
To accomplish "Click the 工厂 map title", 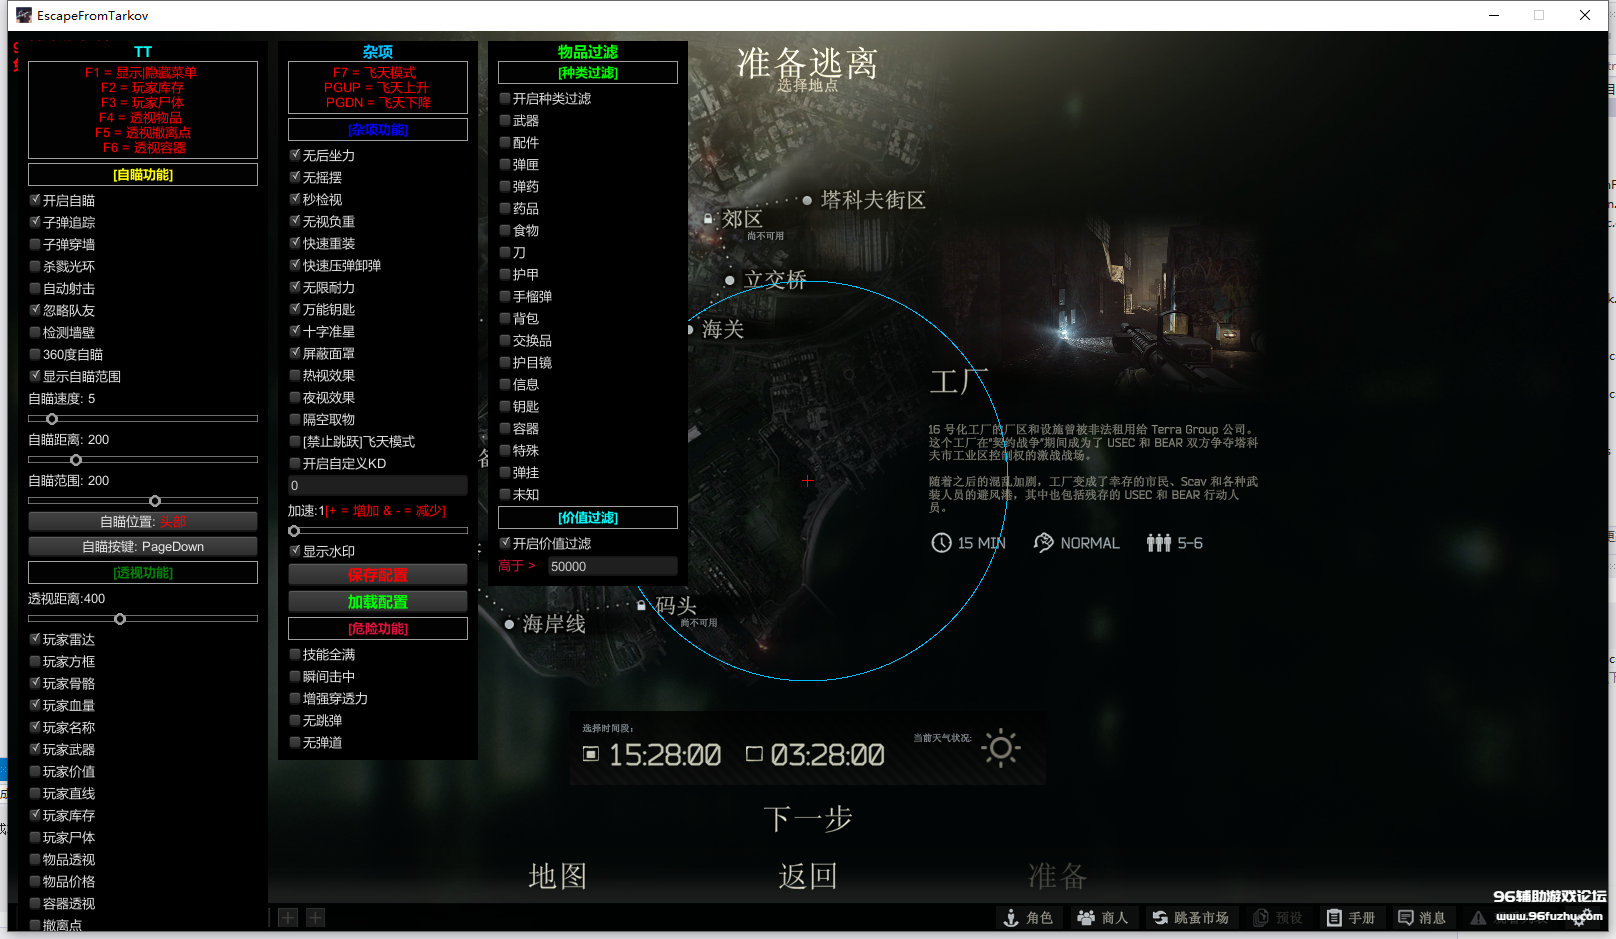I will click(959, 381).
